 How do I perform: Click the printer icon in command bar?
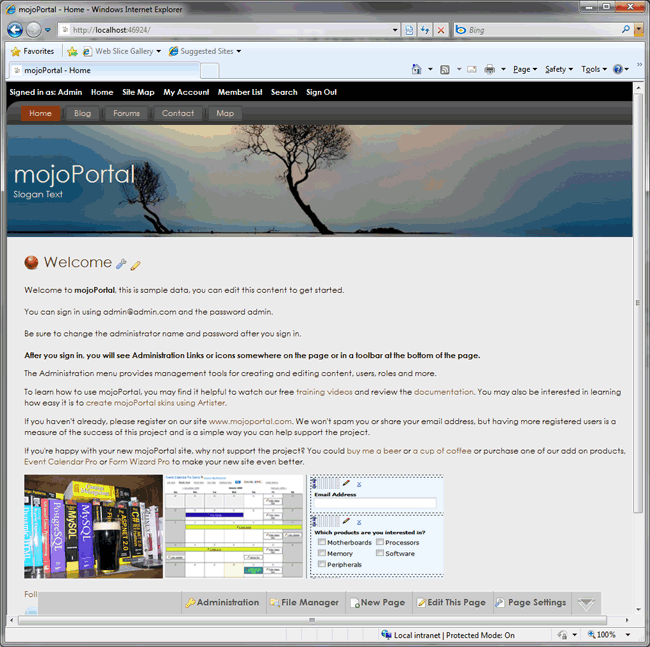[x=490, y=70]
